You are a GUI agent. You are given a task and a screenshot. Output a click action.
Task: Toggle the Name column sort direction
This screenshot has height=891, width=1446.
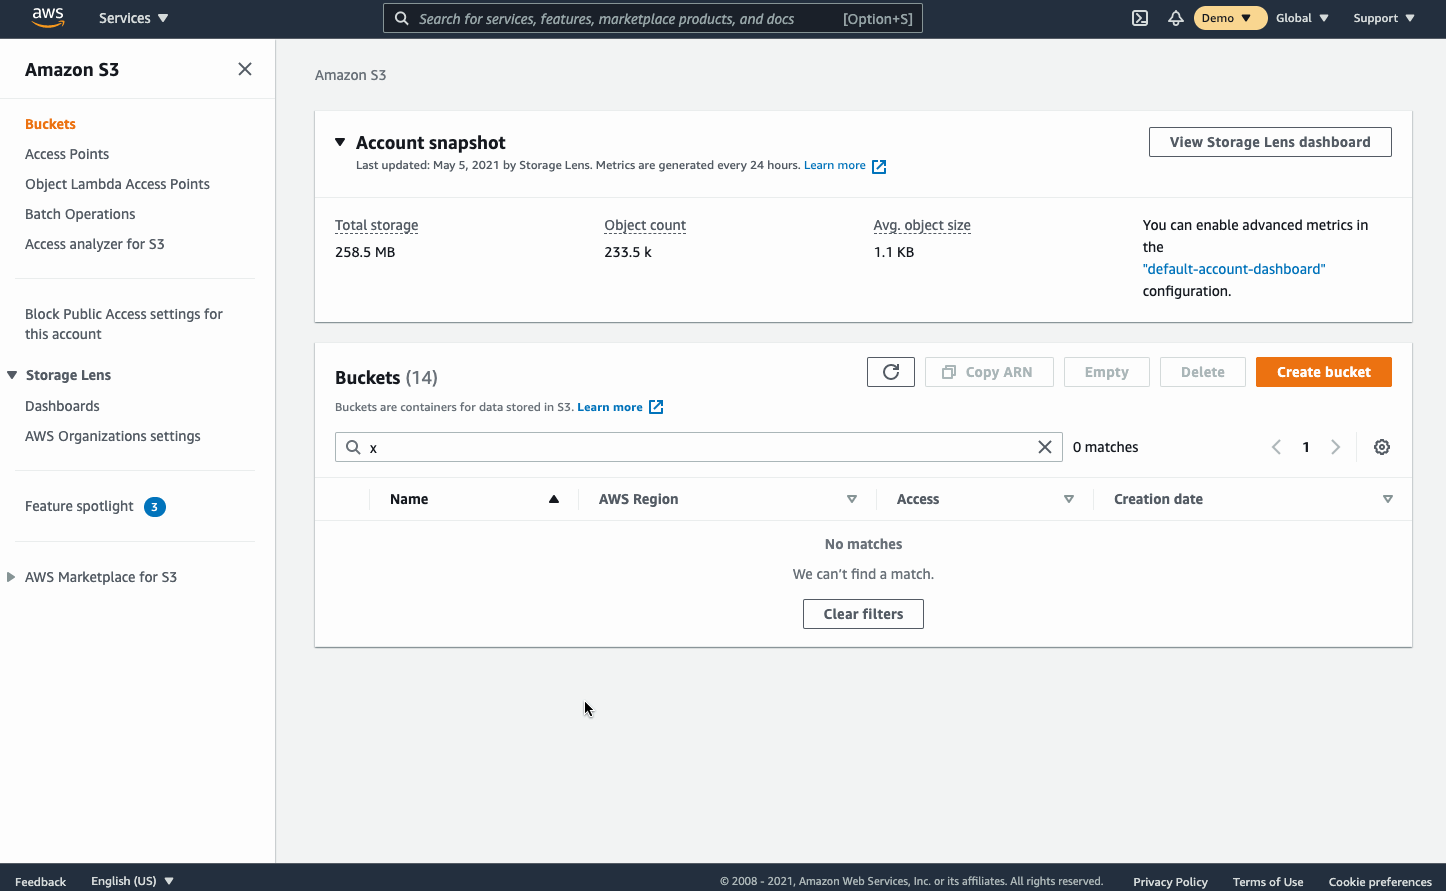(553, 498)
